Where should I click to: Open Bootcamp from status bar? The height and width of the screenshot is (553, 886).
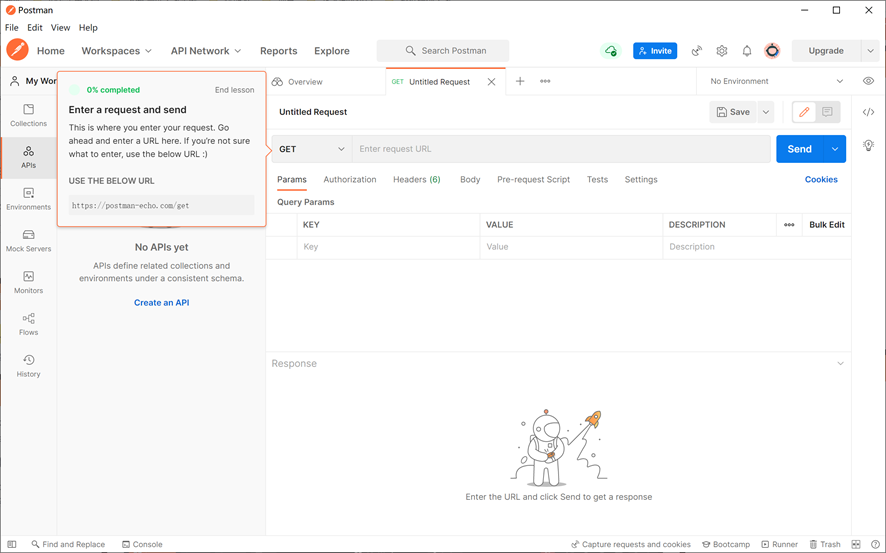[726, 545]
